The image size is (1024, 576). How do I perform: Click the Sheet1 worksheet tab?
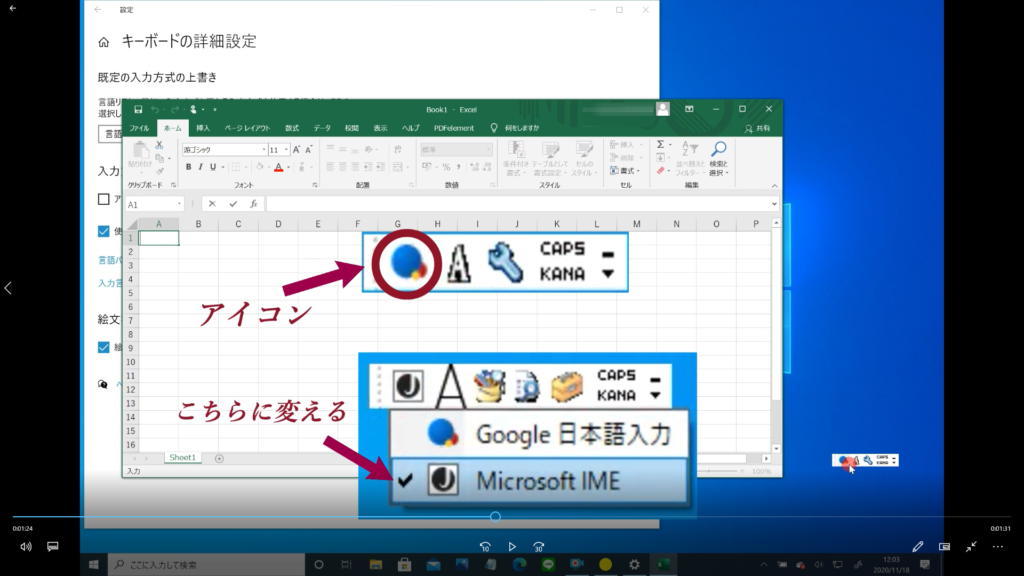pos(182,457)
